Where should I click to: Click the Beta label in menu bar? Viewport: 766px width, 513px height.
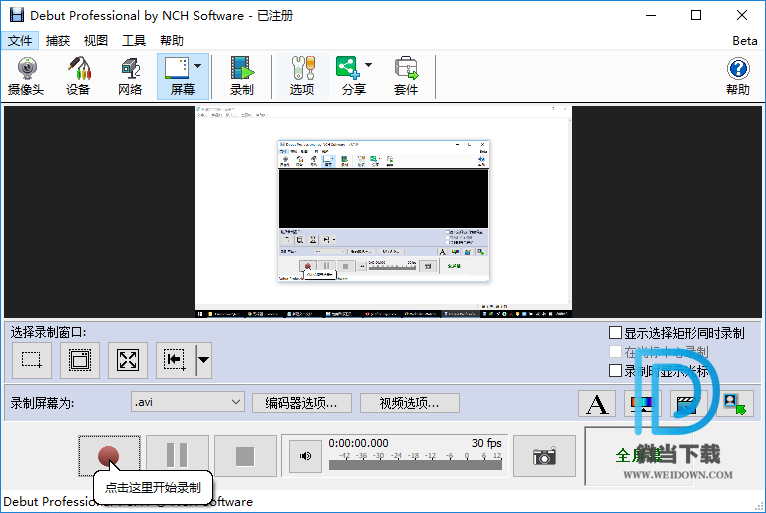(745, 41)
